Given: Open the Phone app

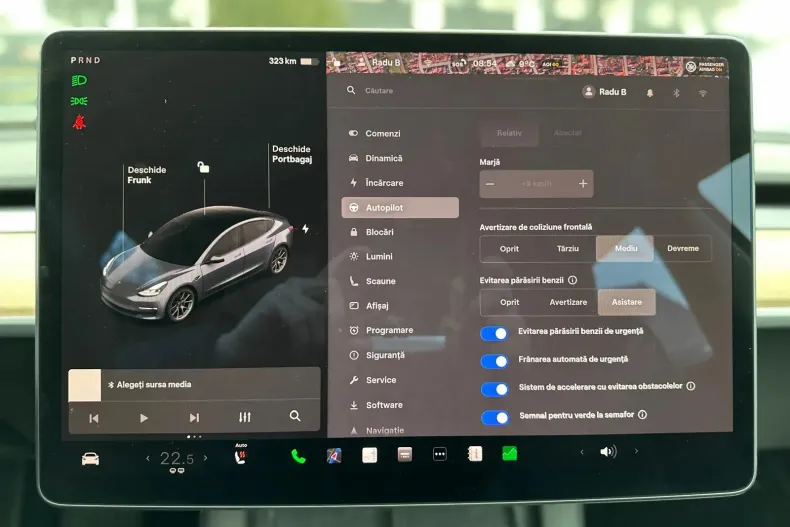Looking at the screenshot, I should click(x=298, y=457).
